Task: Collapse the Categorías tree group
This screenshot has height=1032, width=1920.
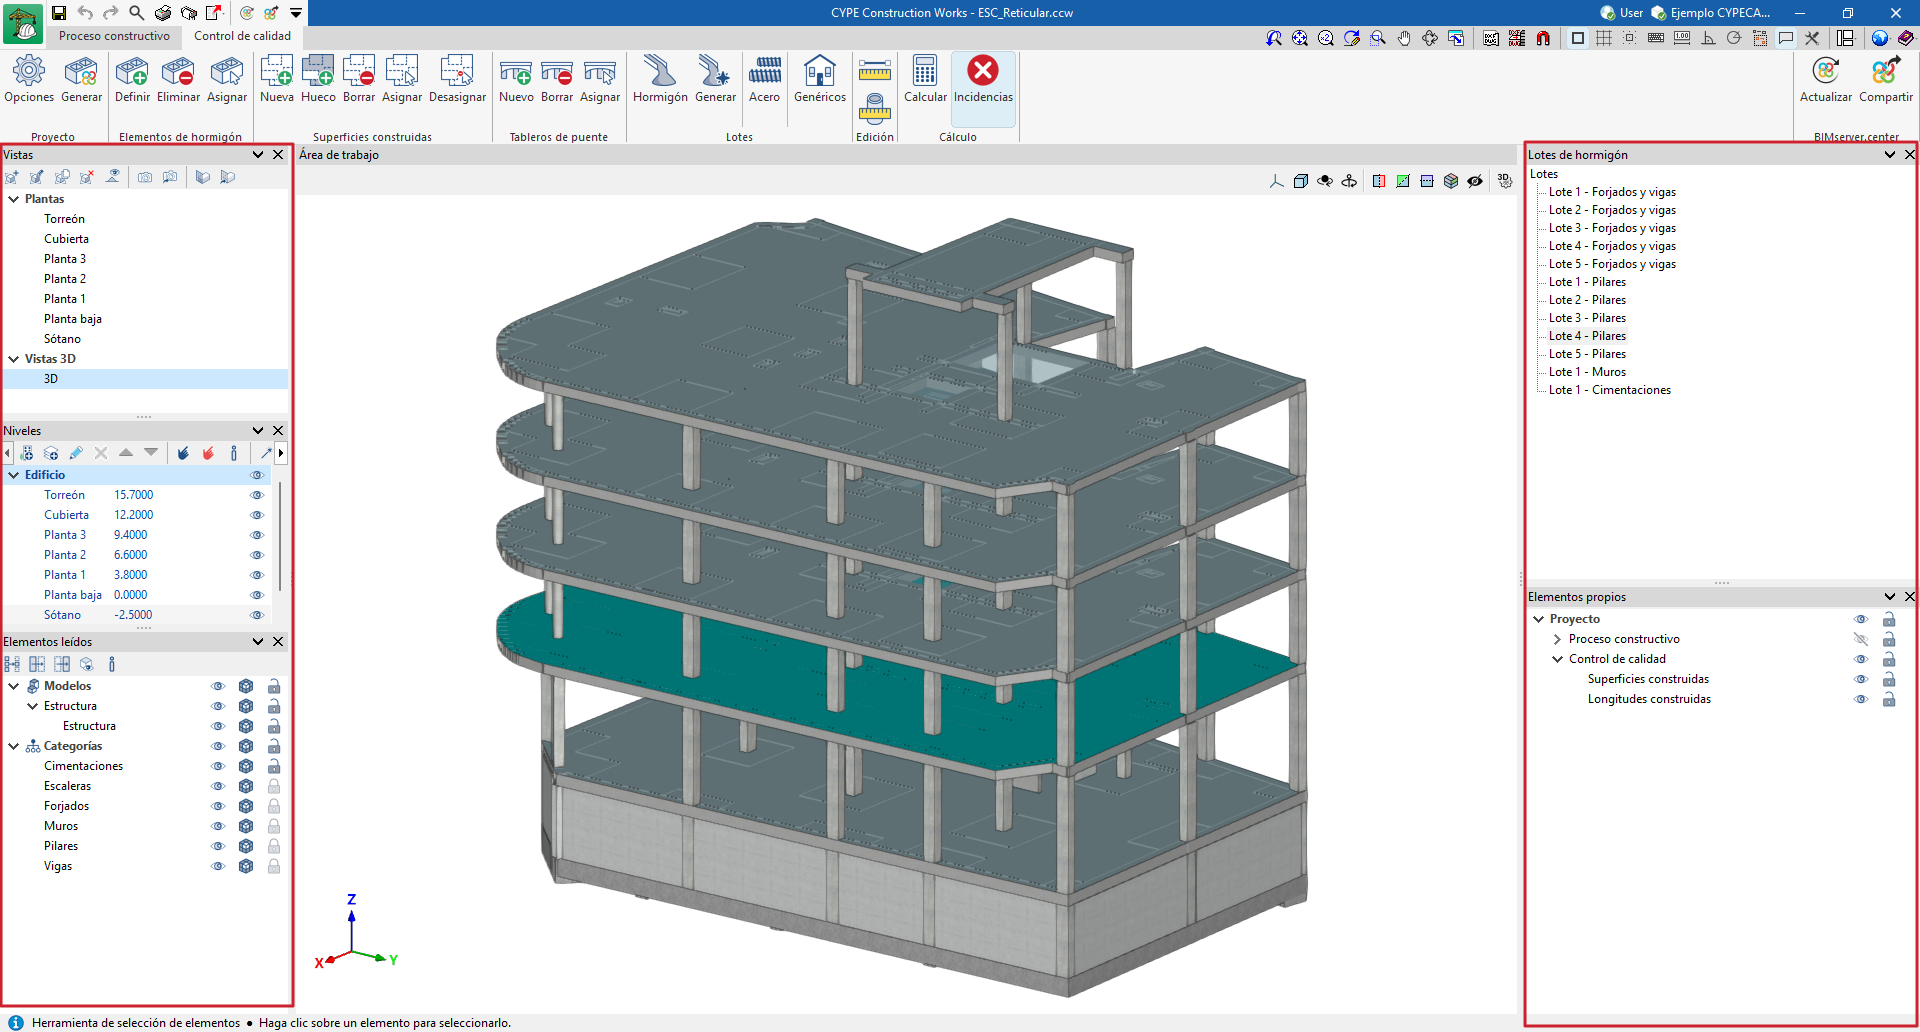Action: [x=14, y=746]
